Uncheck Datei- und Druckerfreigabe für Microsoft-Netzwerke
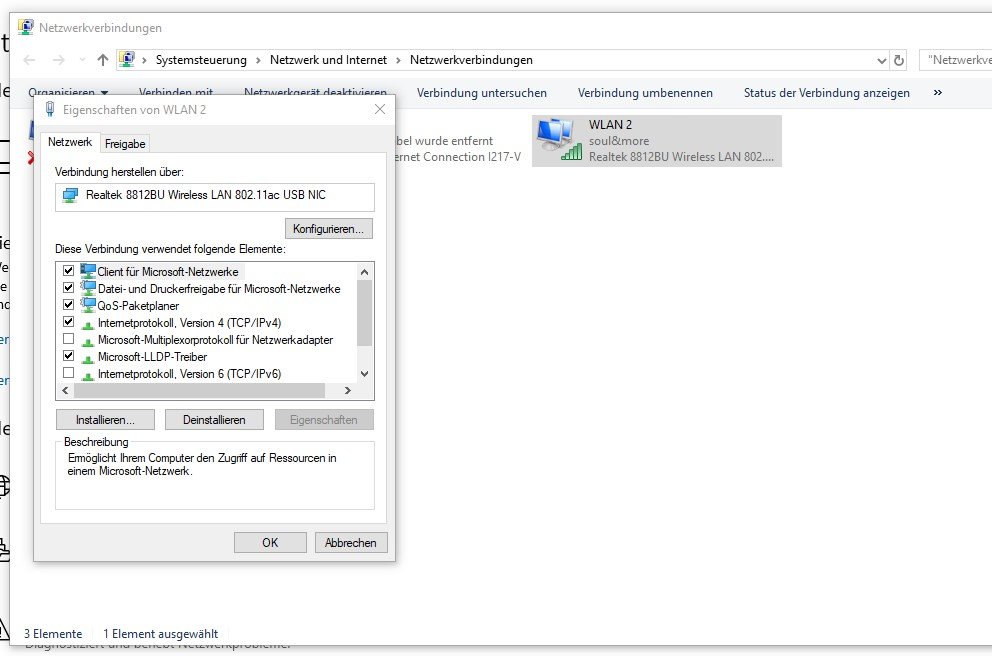This screenshot has width=992, height=656. [68, 288]
